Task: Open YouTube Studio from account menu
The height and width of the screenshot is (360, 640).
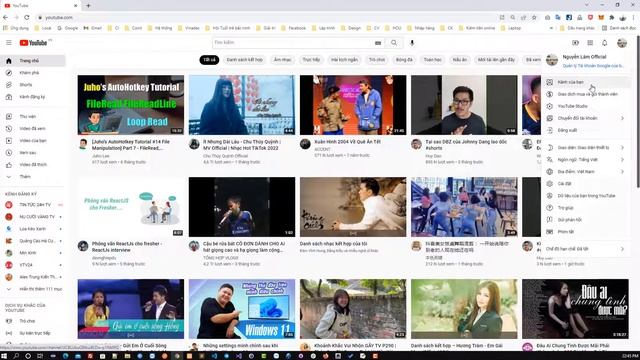Action: (586, 106)
